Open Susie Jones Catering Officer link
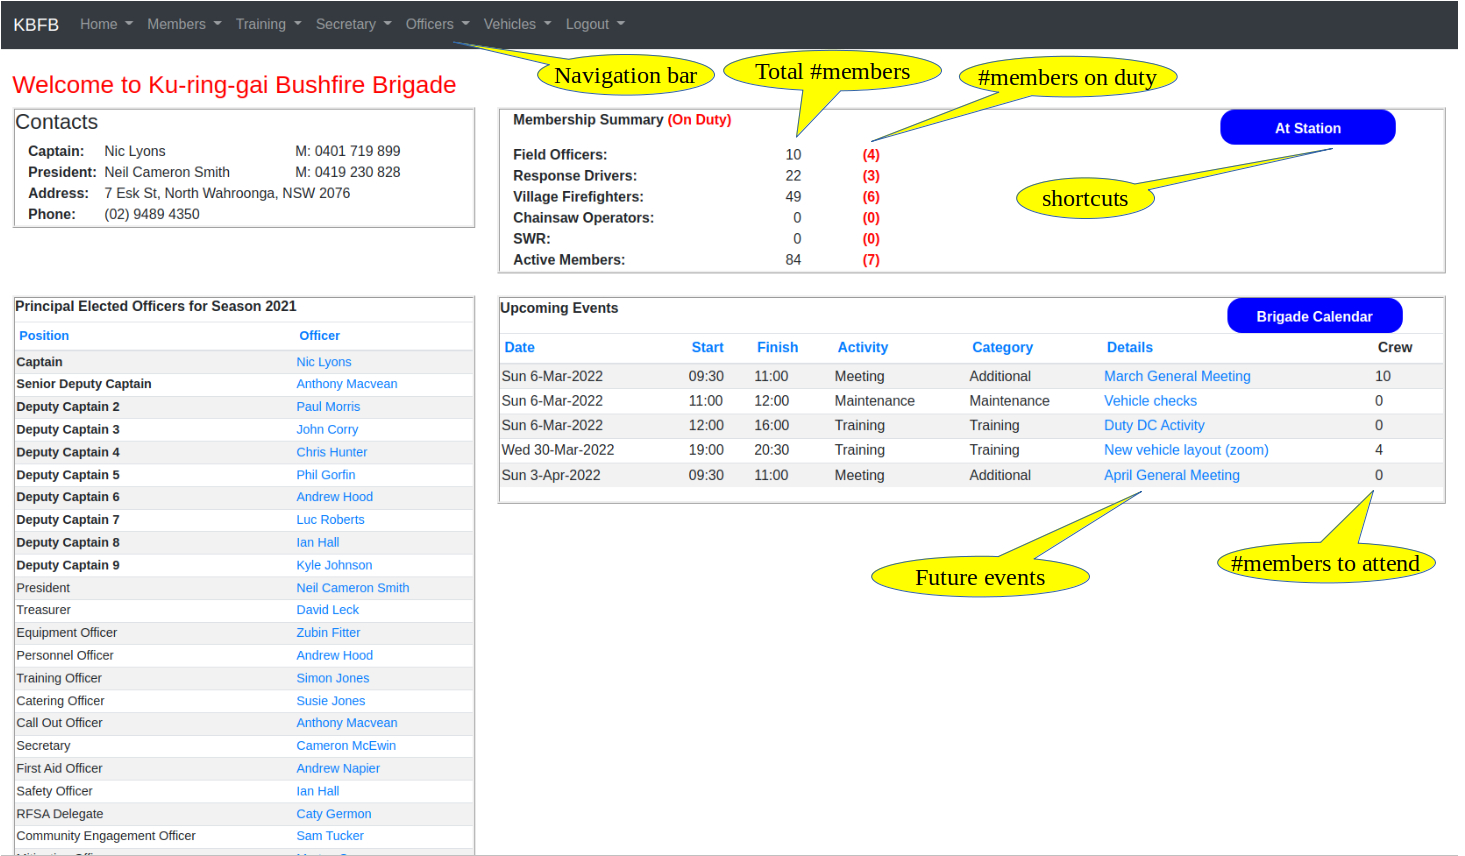This screenshot has width=1465, height=856. 330,701
